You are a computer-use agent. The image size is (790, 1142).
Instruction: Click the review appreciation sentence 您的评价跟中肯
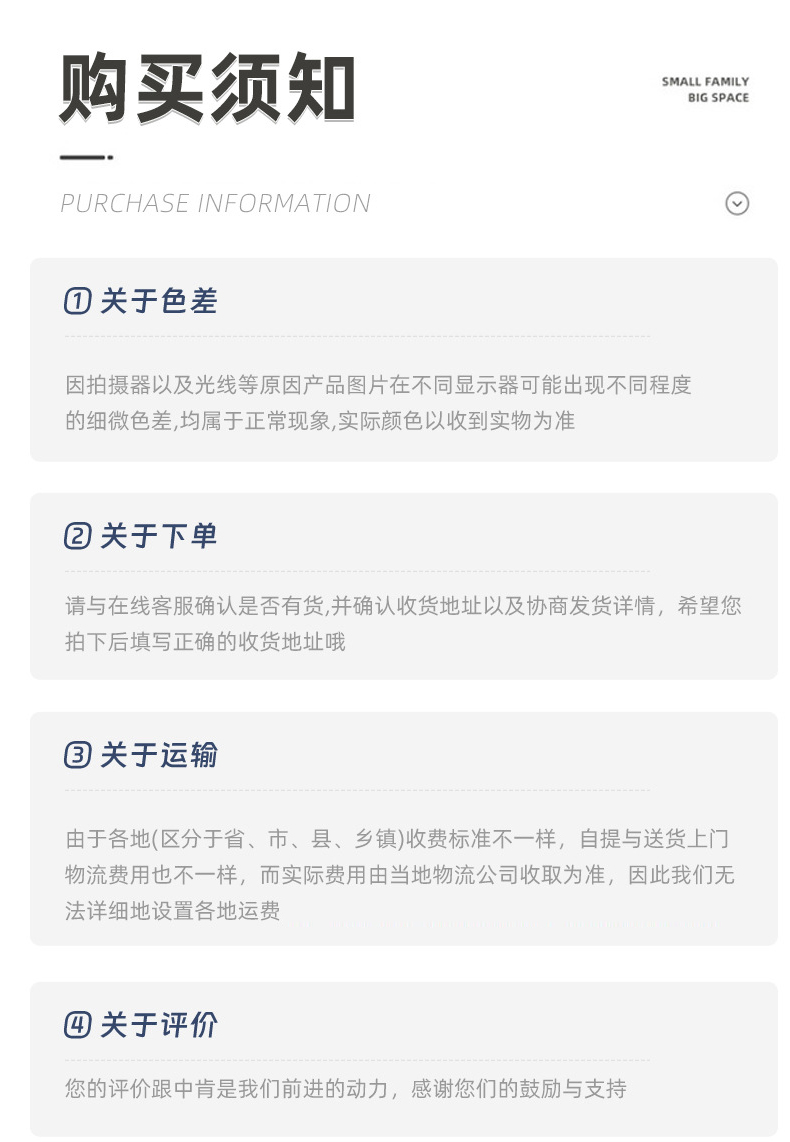[346, 1089]
